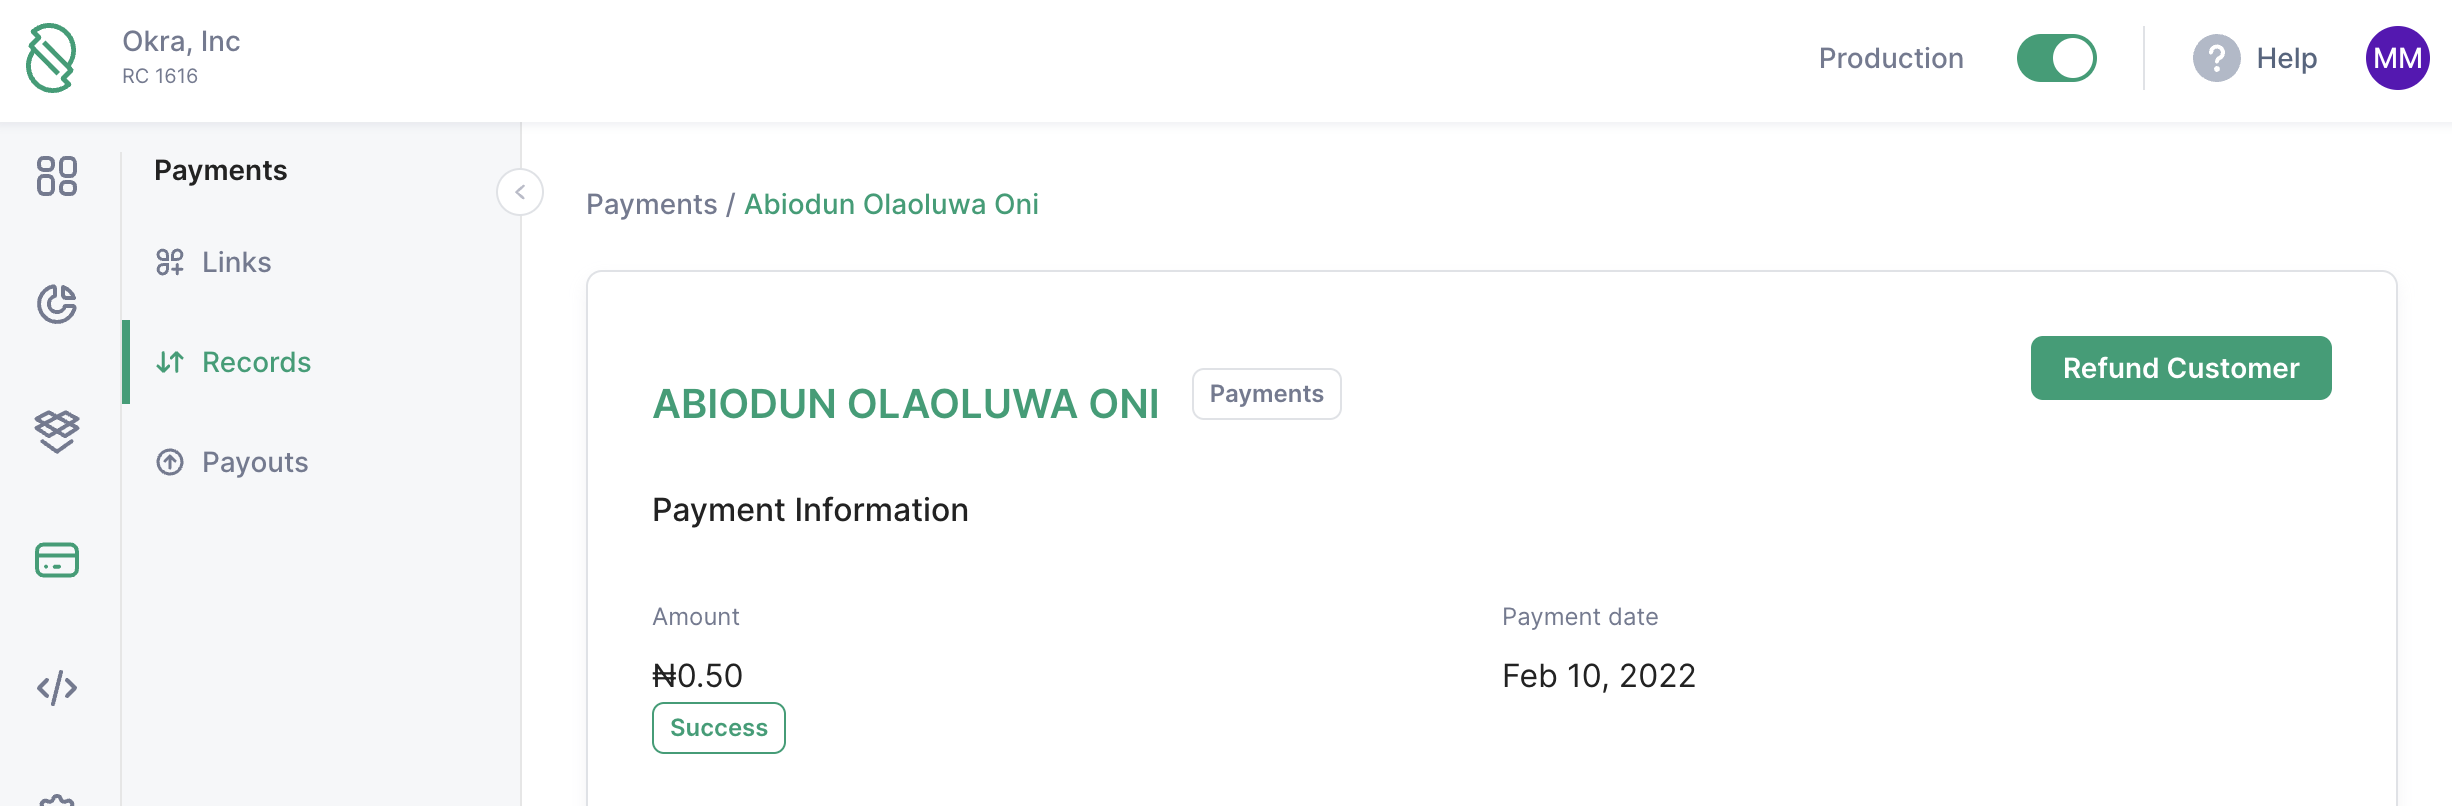Viewport: 2452px width, 806px height.
Task: Click the Success status badge
Action: tap(719, 728)
